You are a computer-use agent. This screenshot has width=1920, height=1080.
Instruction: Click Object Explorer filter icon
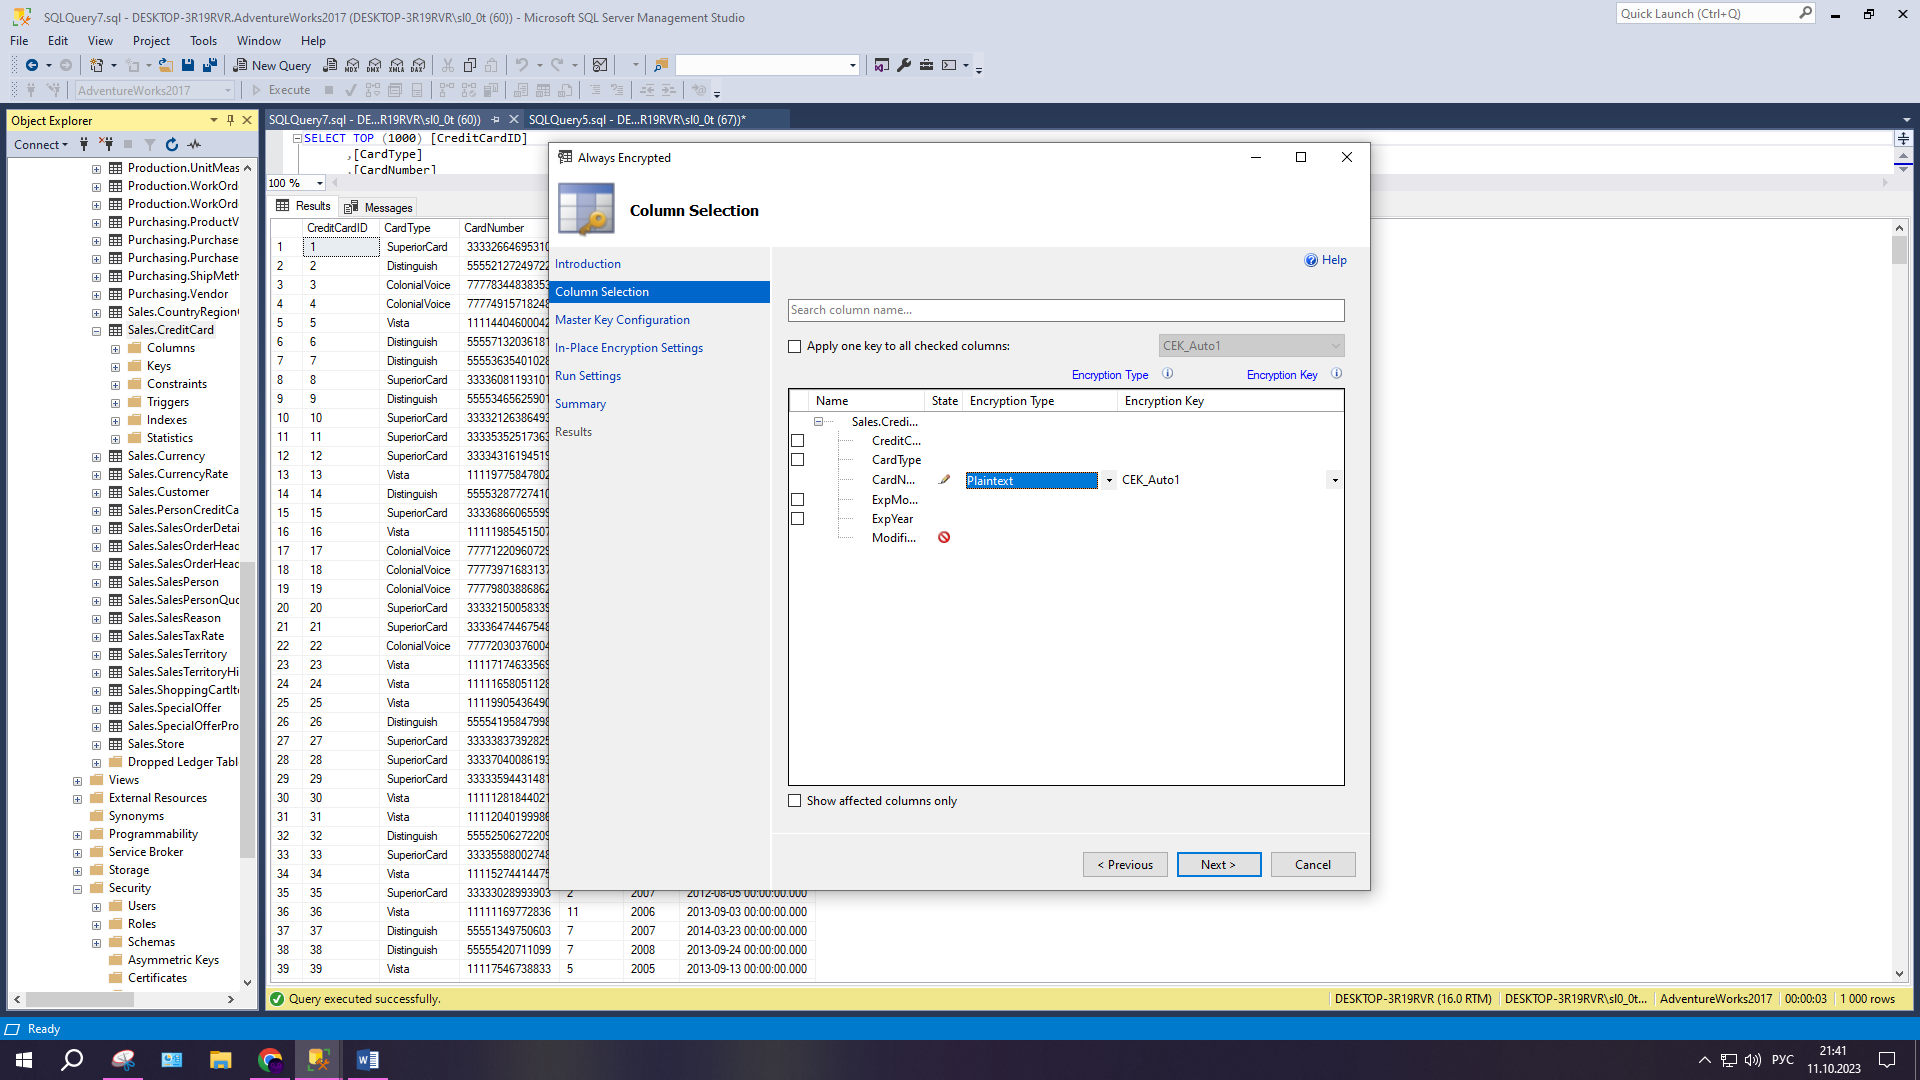point(150,145)
